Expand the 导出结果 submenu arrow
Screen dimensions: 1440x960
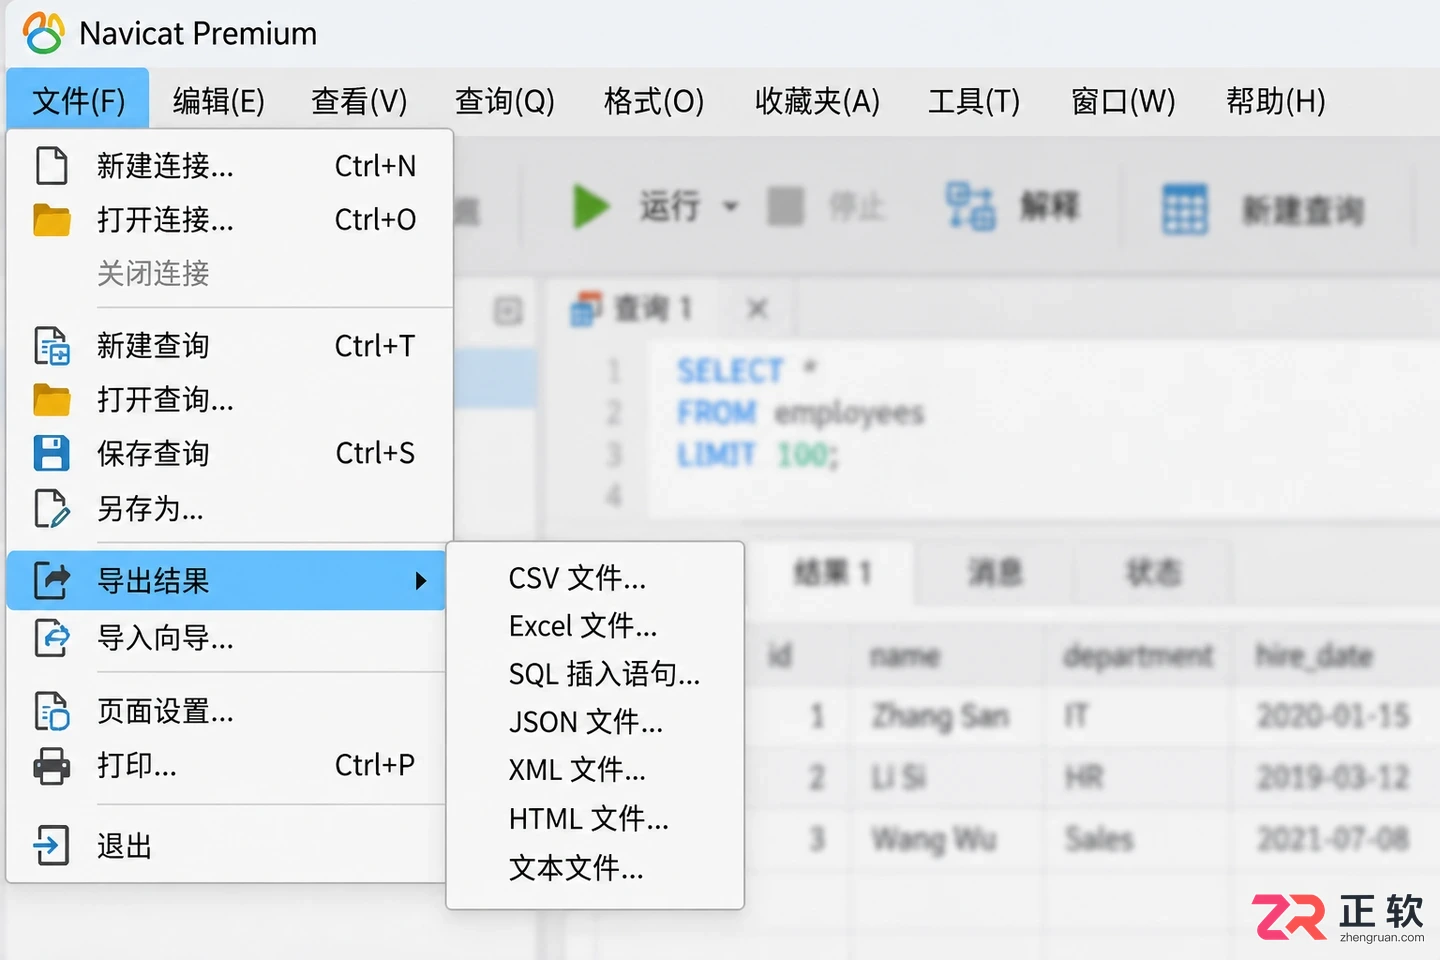point(421,581)
